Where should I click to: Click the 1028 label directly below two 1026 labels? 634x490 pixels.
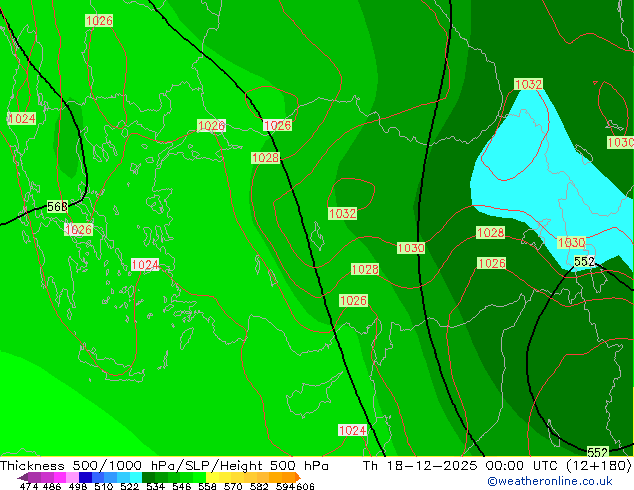tap(265, 158)
